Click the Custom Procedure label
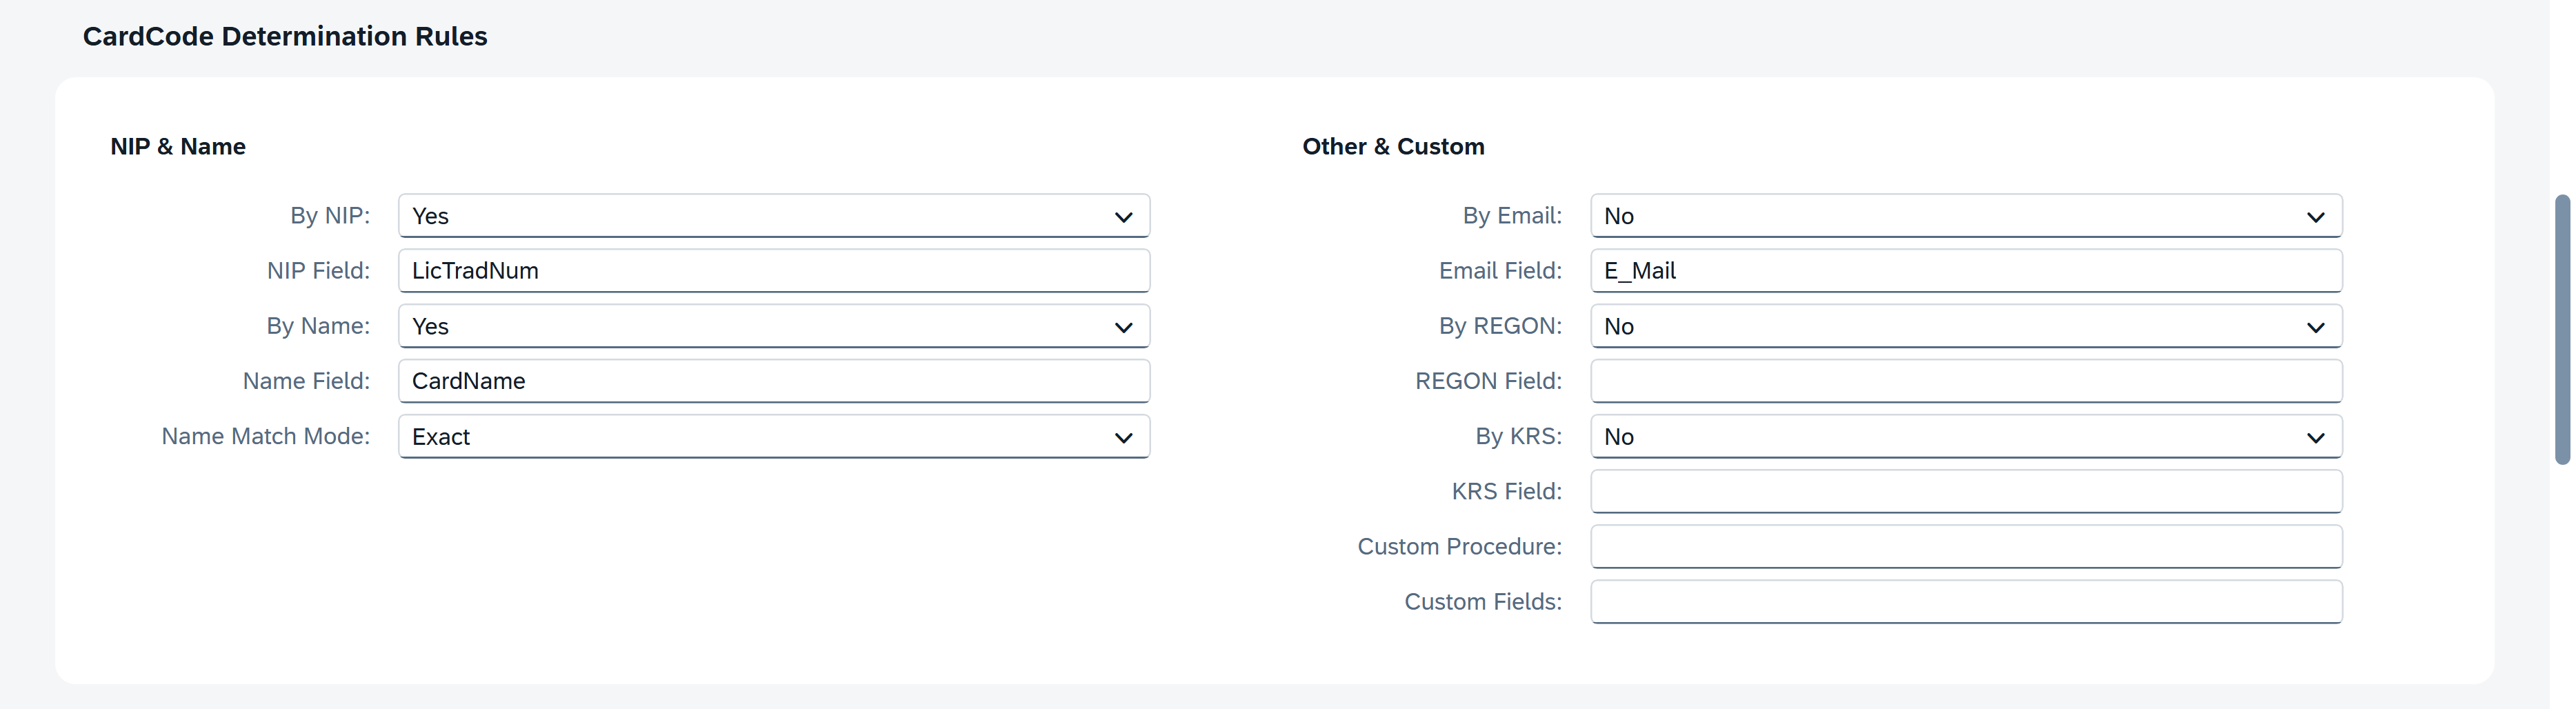Screen dimensions: 2576x709 [x=1459, y=547]
